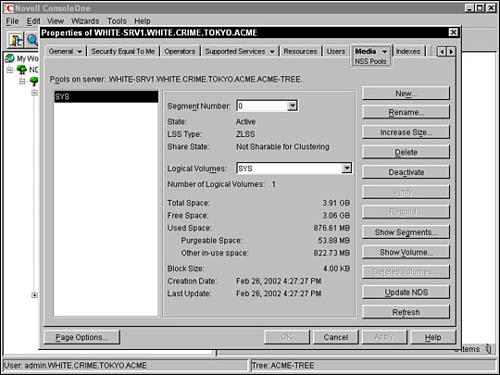Open the Edit menu

(33, 21)
